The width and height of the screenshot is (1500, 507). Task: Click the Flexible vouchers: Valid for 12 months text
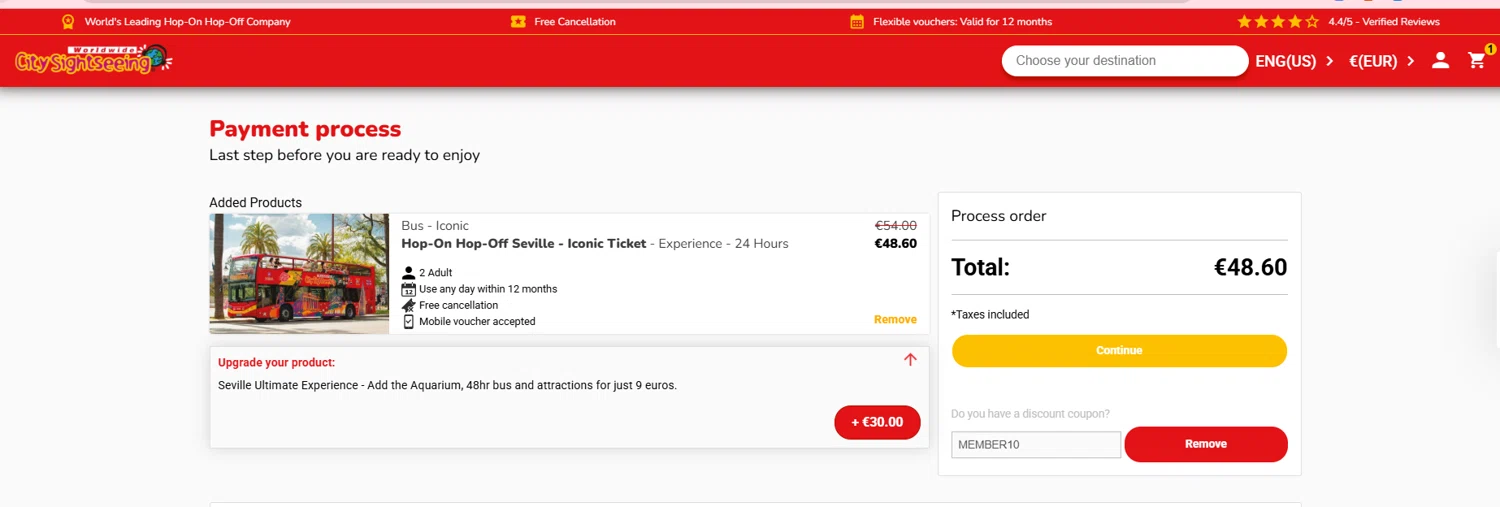pos(962,21)
